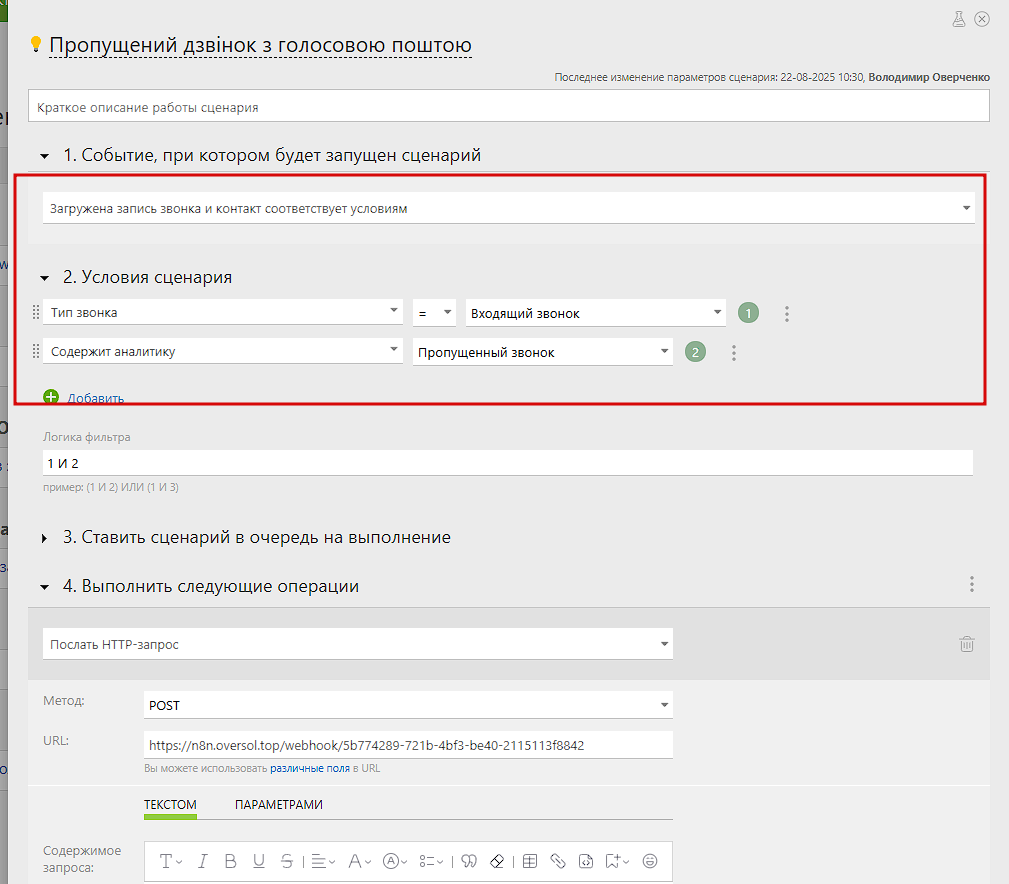Open options menu for section 4
The image size is (1009, 884).
pos(972,584)
